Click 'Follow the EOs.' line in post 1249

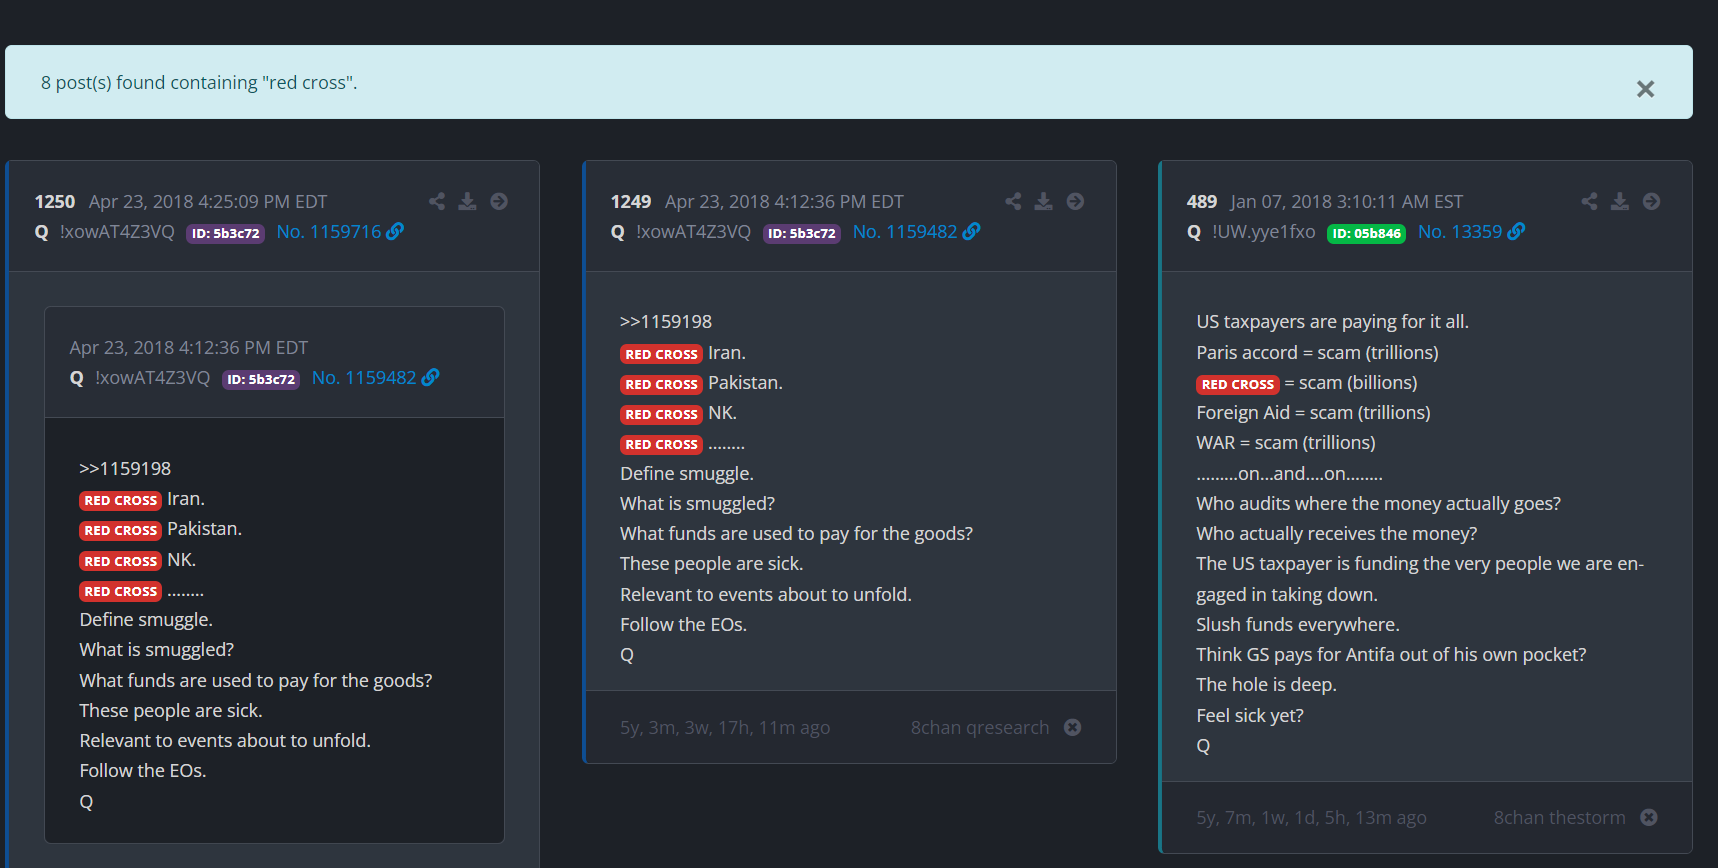tap(683, 624)
